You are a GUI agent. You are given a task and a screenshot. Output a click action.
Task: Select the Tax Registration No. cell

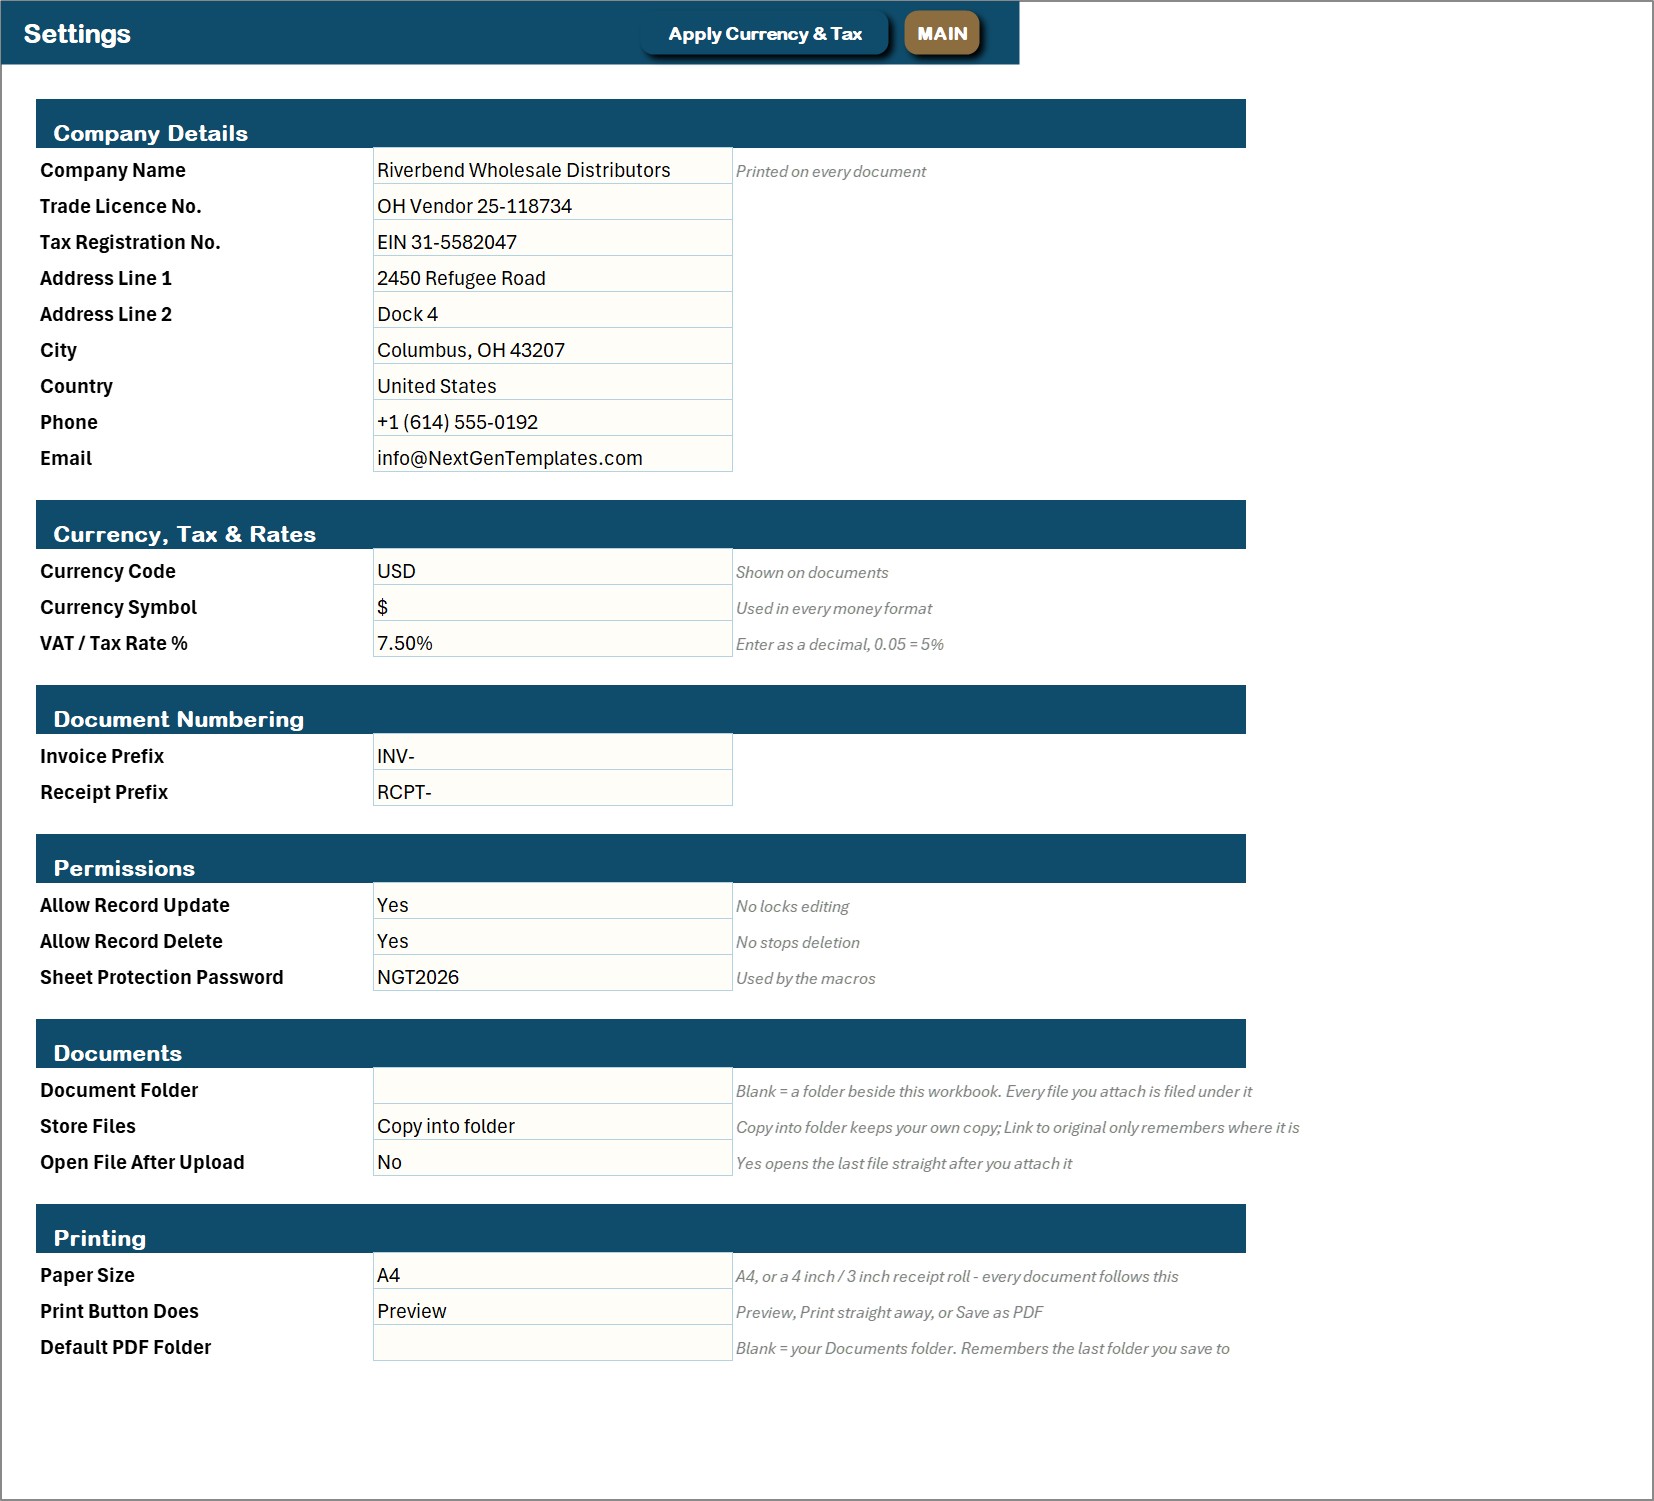[x=552, y=238]
